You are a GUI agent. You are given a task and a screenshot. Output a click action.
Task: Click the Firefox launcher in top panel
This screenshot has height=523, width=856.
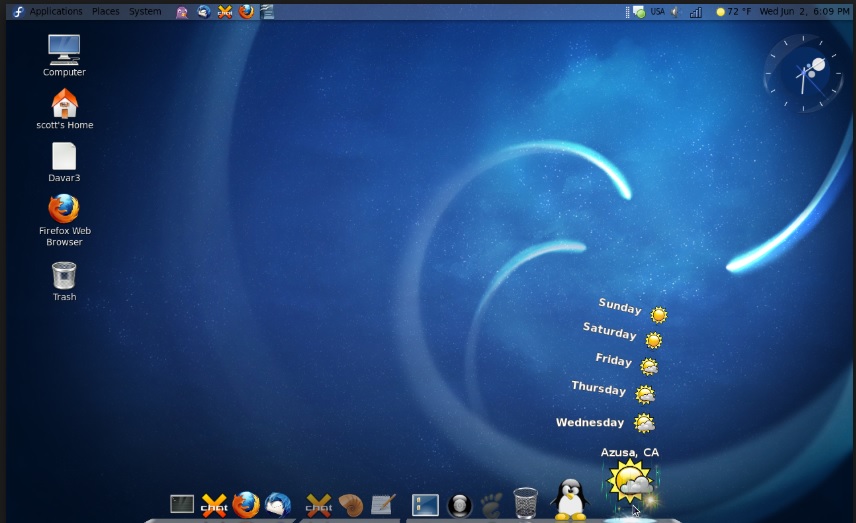click(246, 12)
